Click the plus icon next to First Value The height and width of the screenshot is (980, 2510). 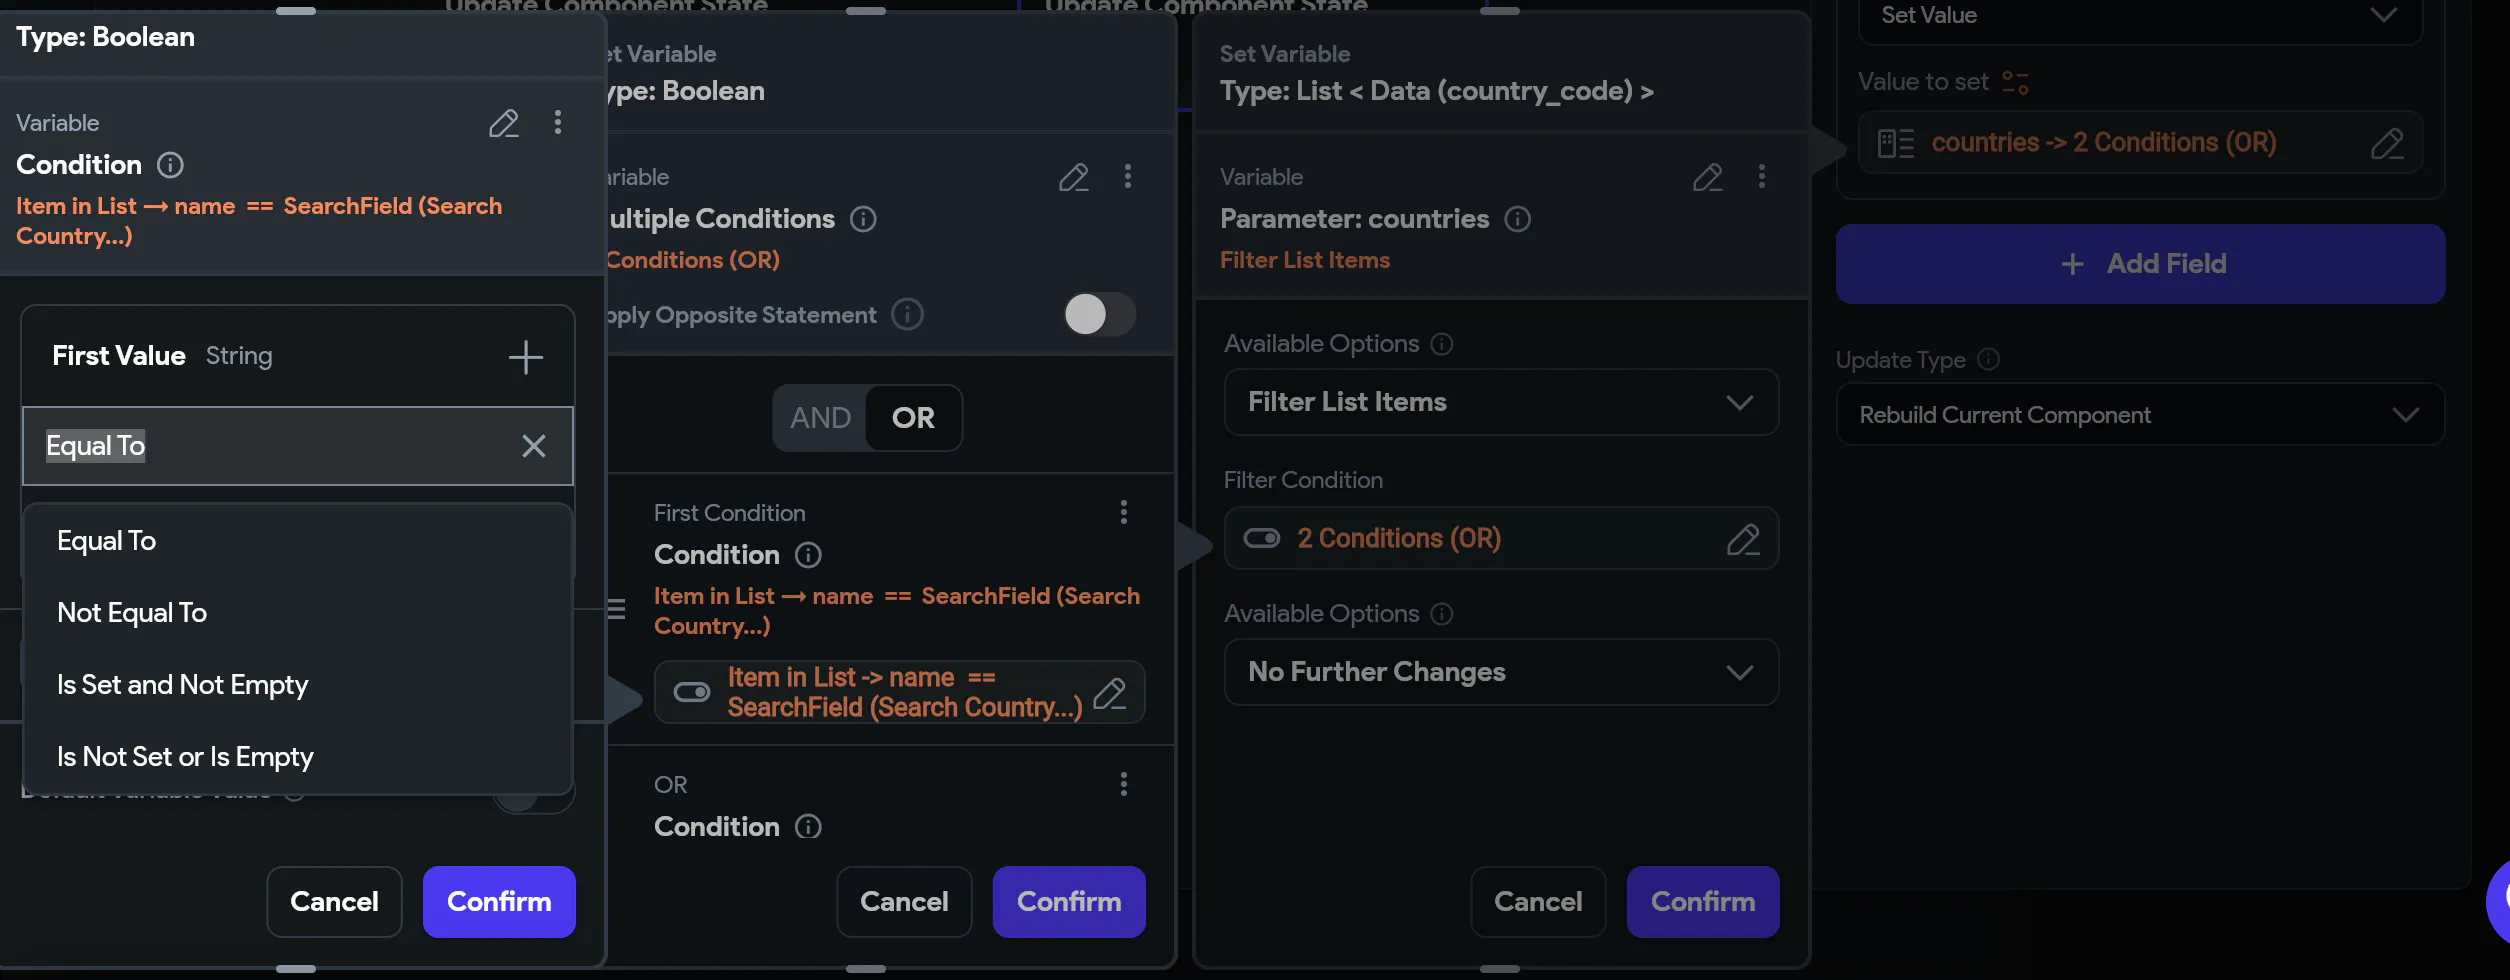click(x=525, y=357)
